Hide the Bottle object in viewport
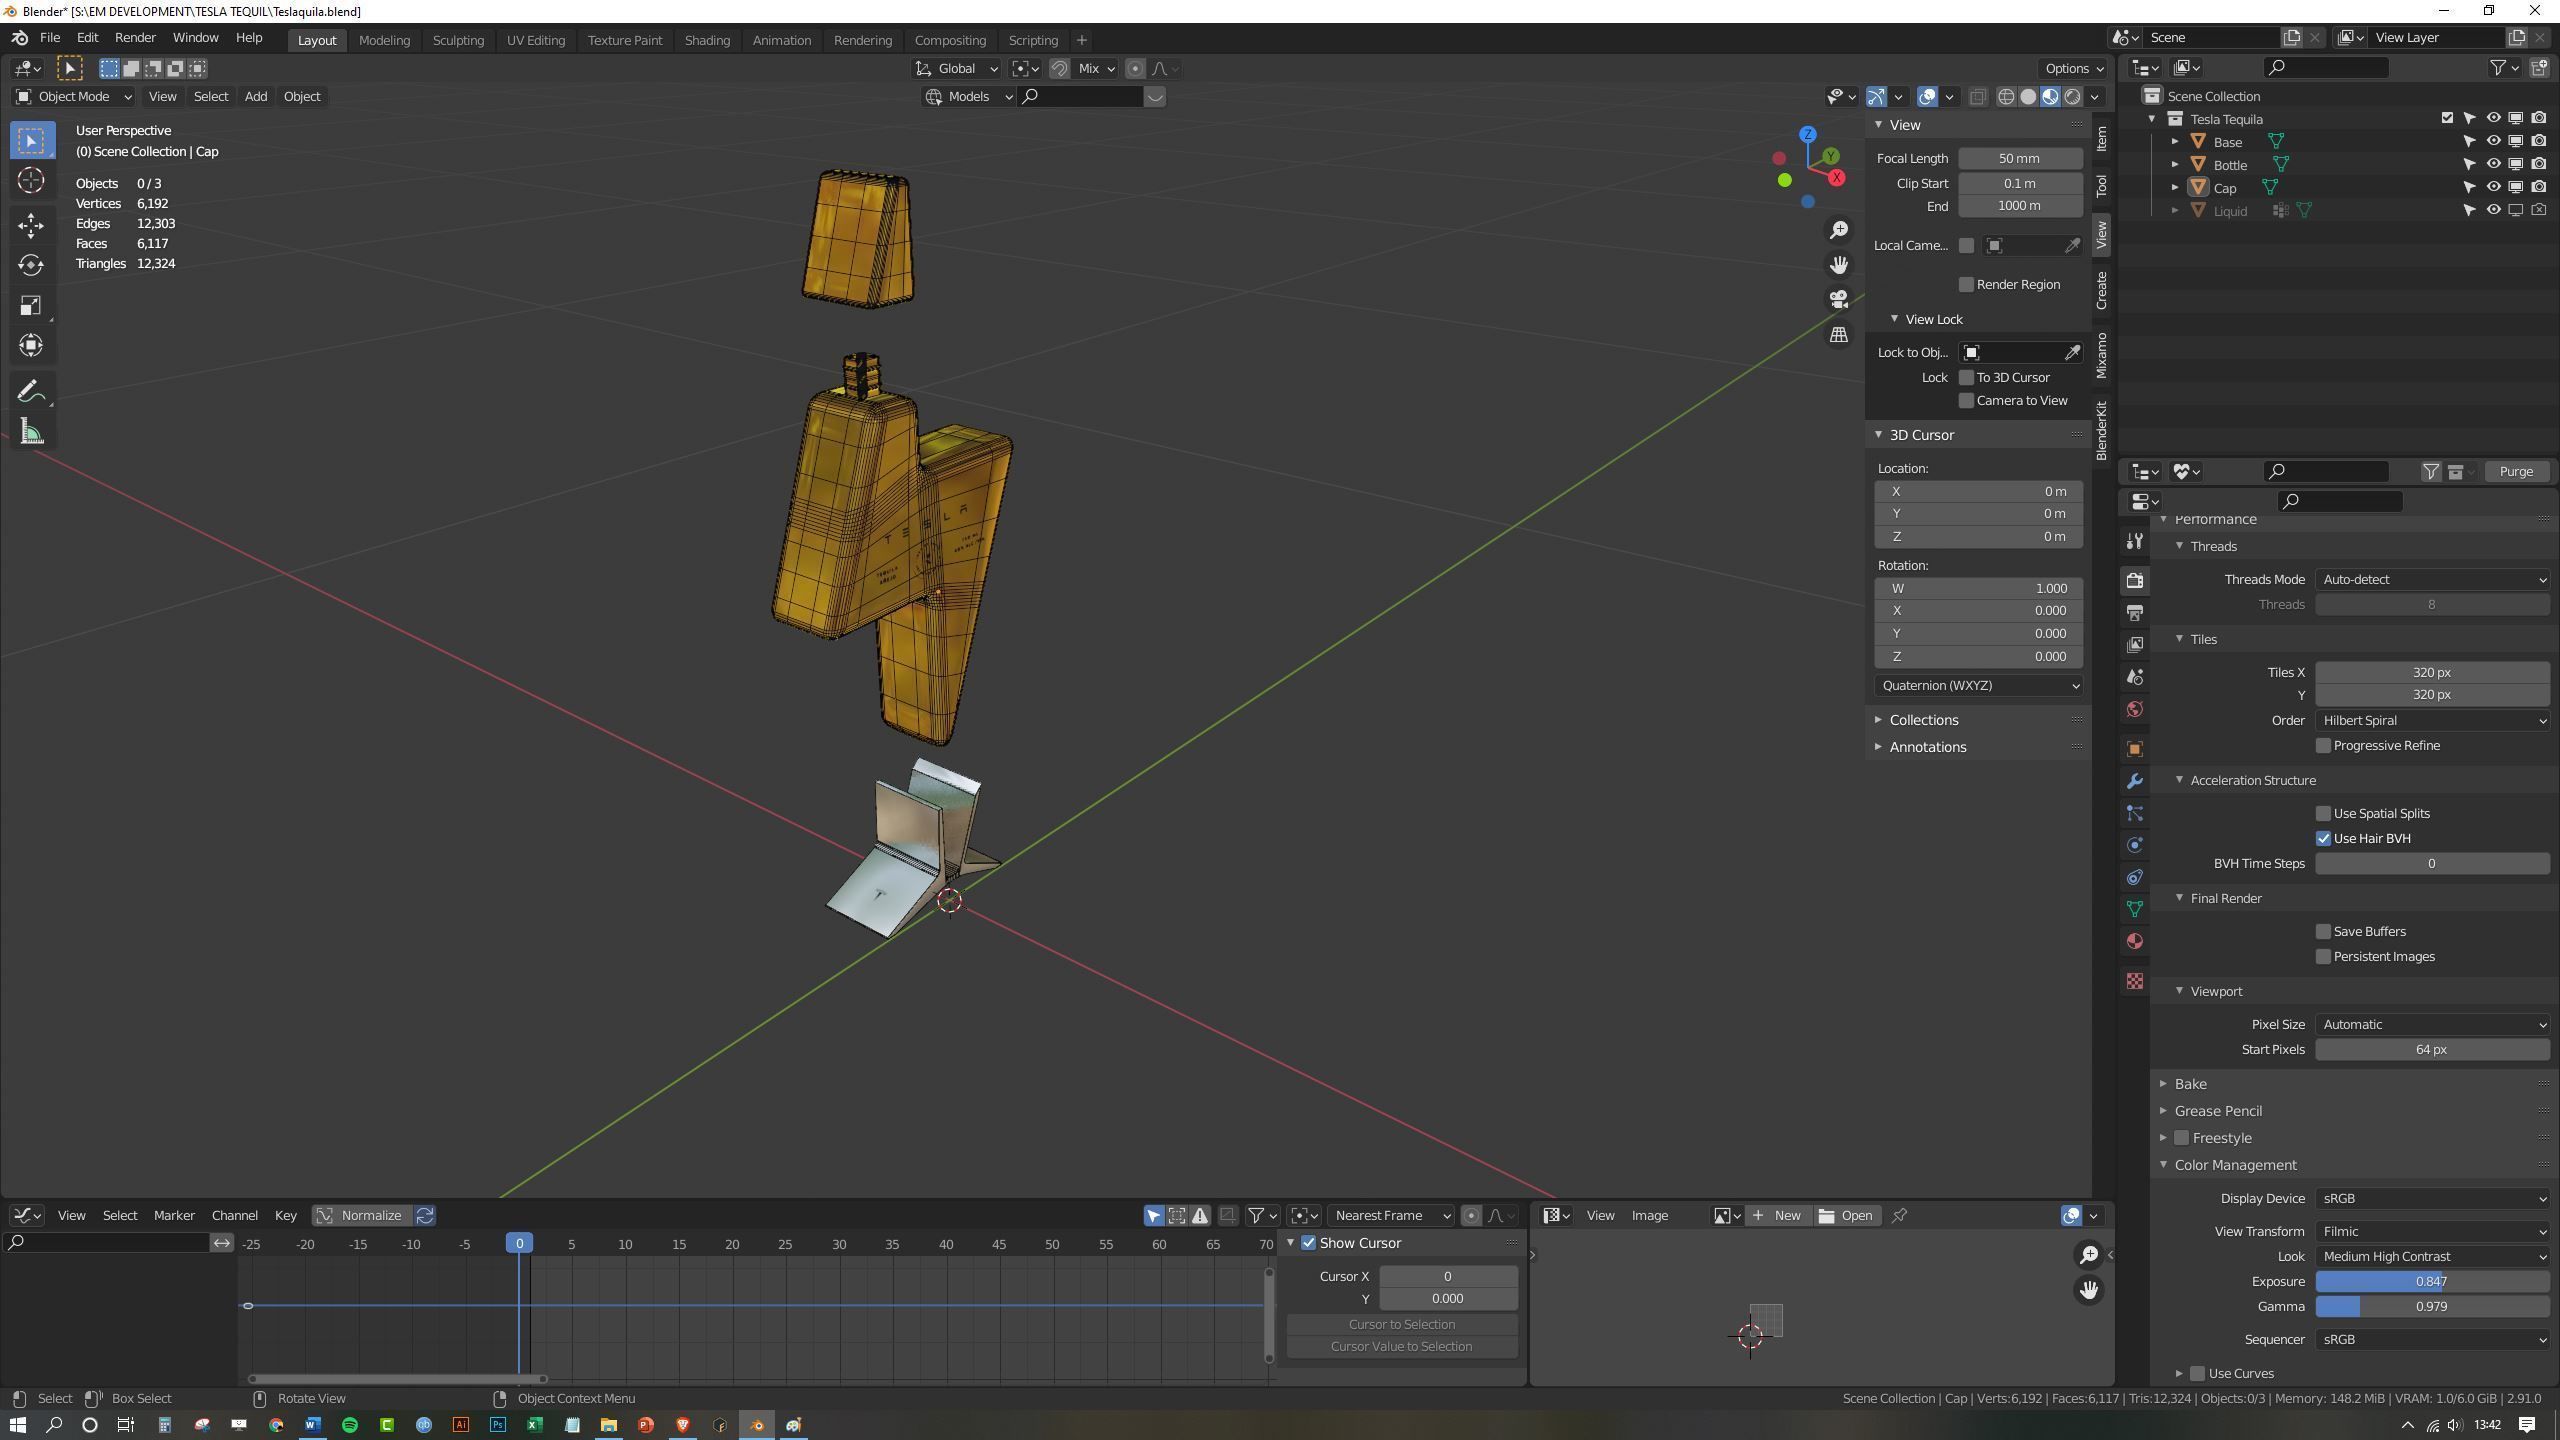 click(2493, 164)
